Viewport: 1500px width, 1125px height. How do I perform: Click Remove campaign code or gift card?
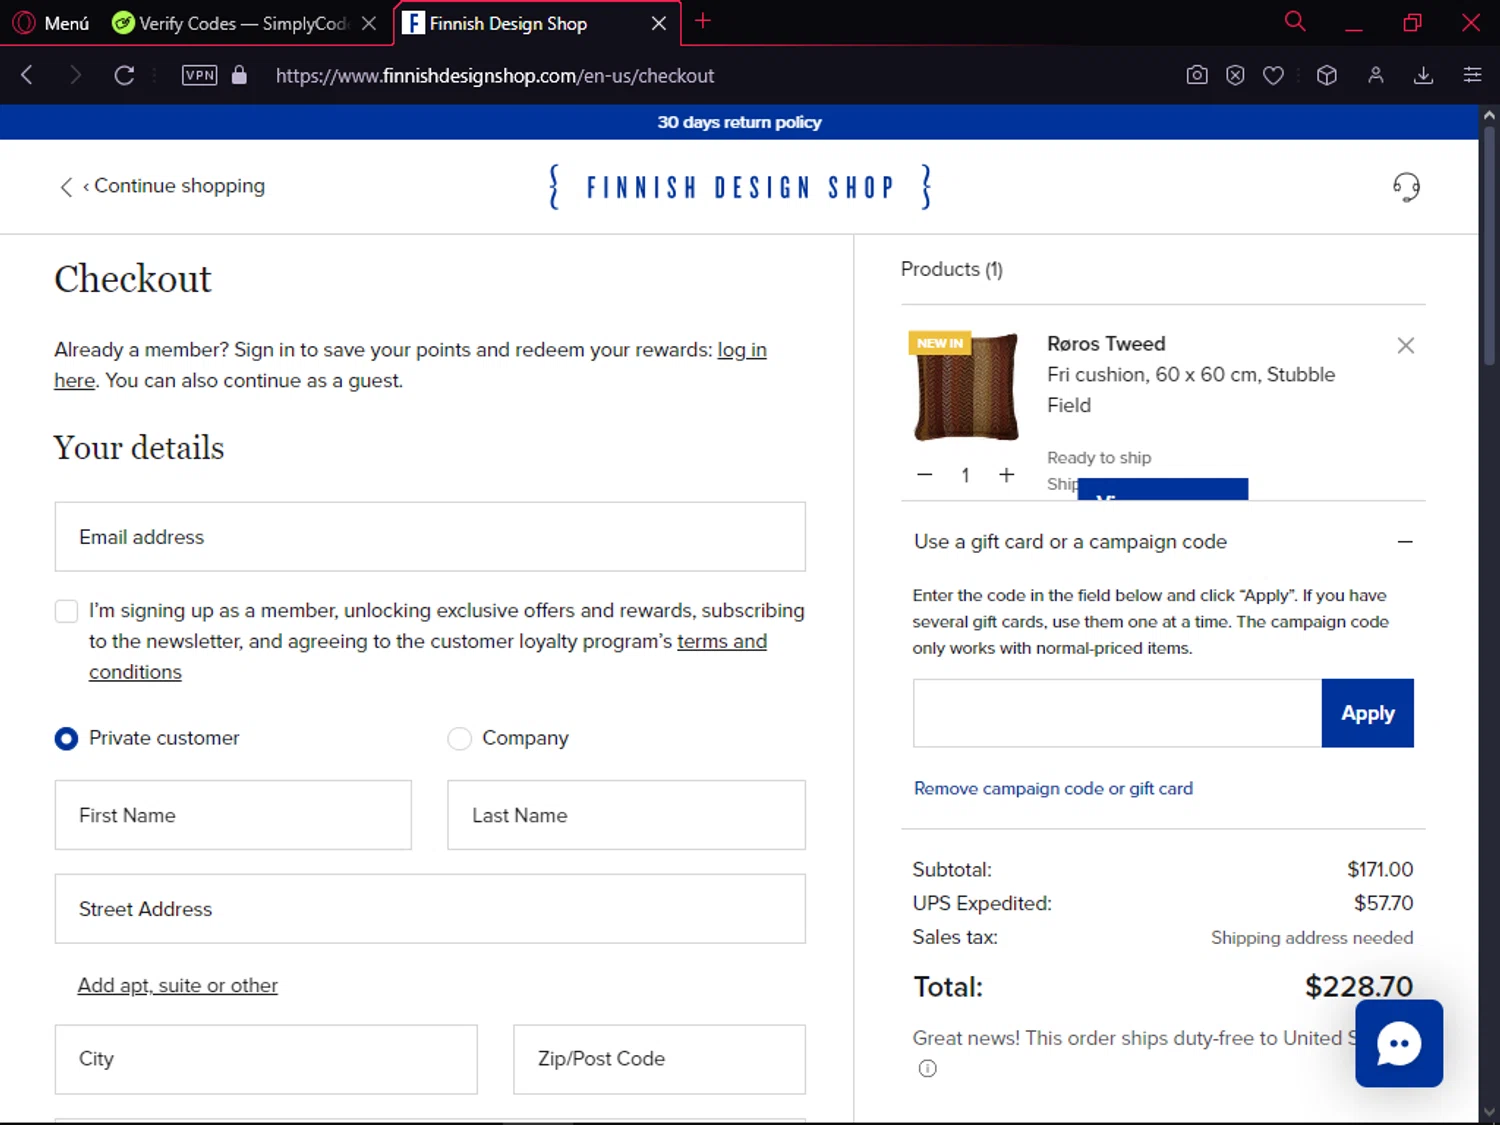pos(1053,788)
